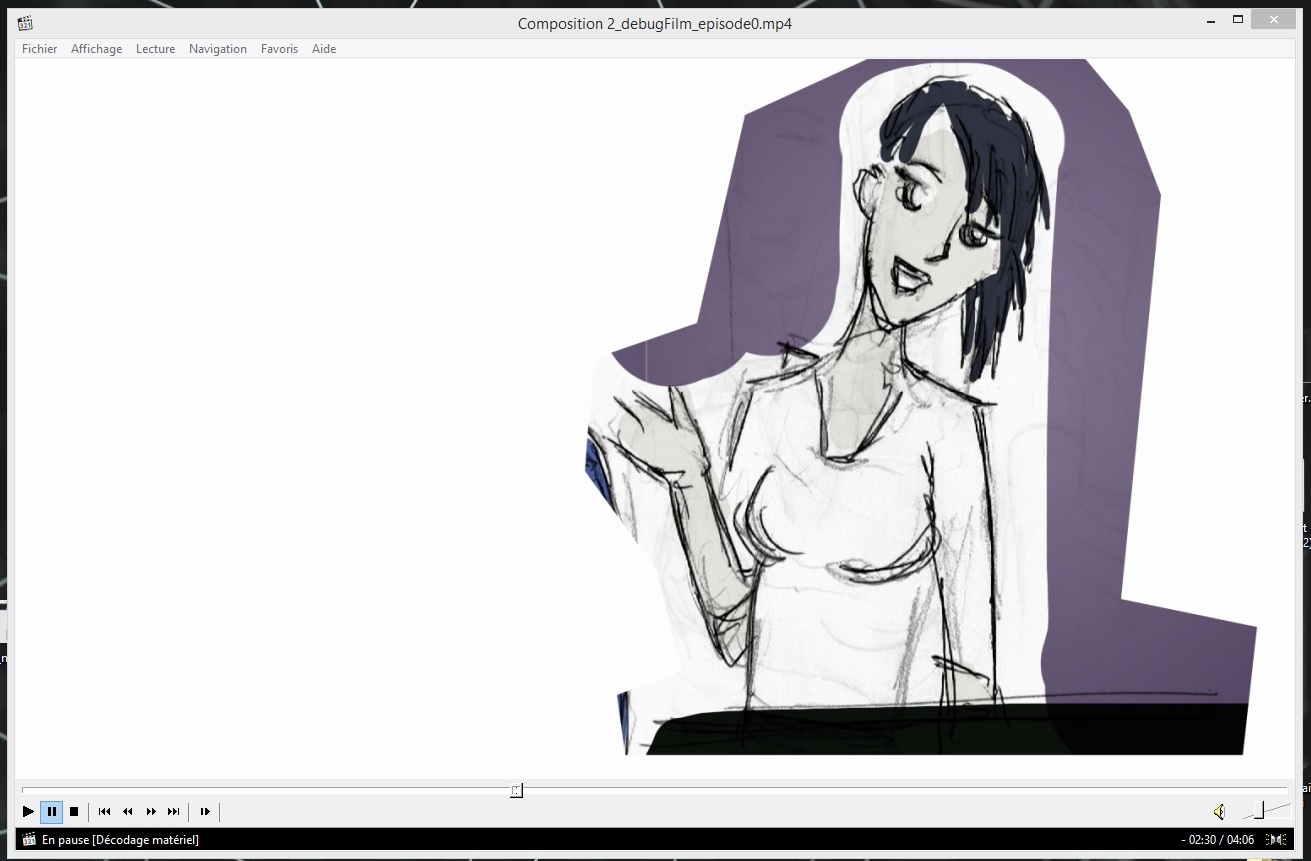Image resolution: width=1311 pixels, height=861 pixels.
Task: Expand the Lecture menu
Action: click(155, 49)
